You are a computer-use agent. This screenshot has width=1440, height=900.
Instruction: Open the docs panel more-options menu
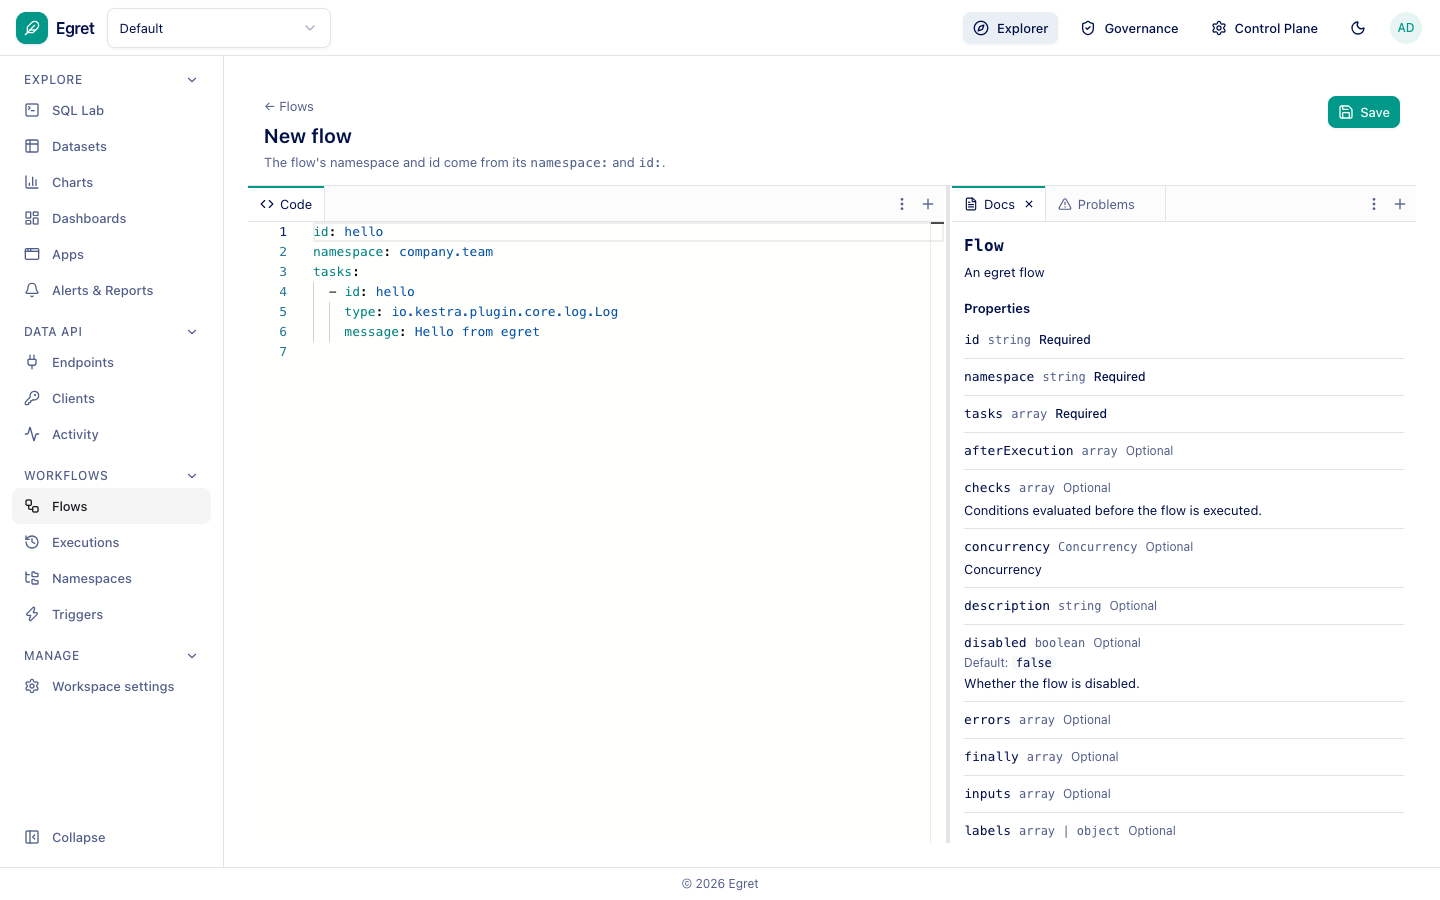pos(1374,204)
